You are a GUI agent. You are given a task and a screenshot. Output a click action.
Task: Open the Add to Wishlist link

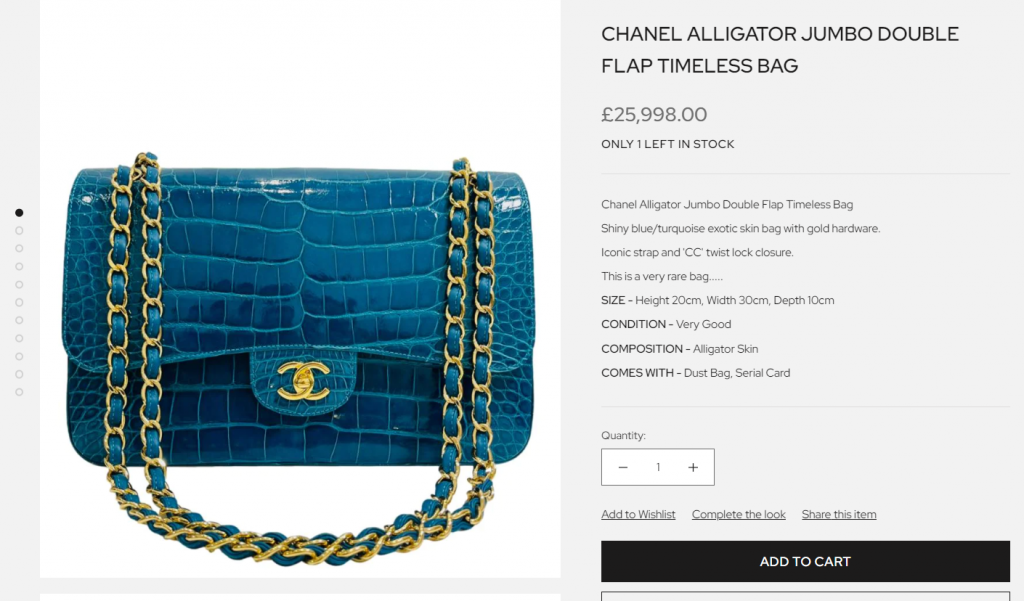(638, 514)
